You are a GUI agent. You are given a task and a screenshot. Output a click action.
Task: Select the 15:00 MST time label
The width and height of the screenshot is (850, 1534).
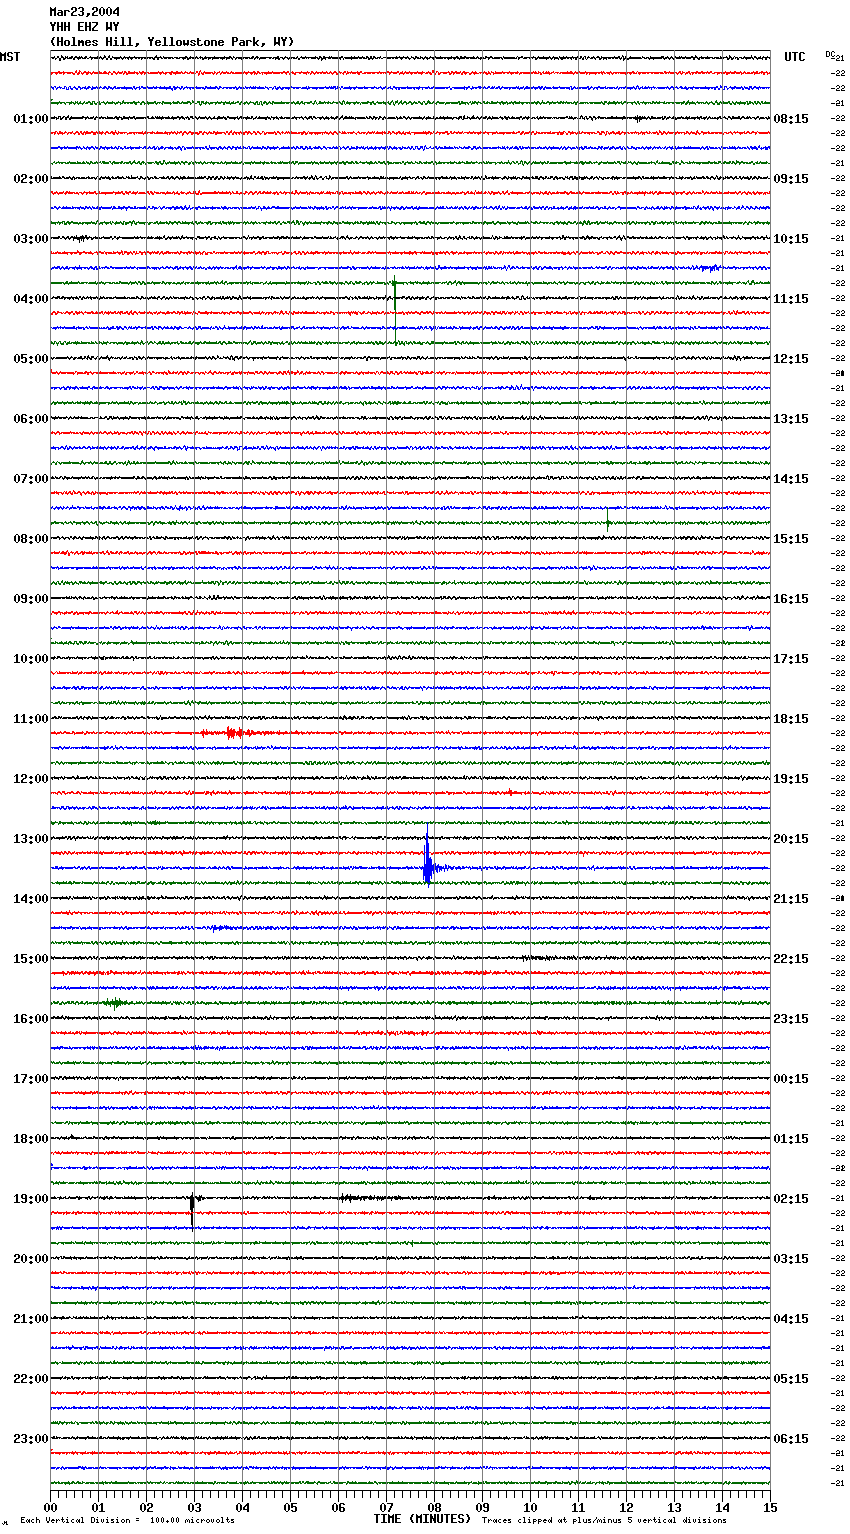click(31, 959)
